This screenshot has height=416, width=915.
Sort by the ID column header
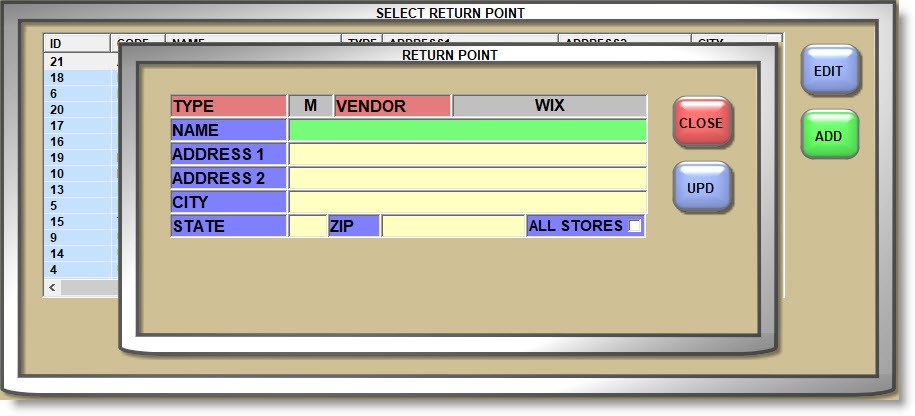[x=76, y=44]
